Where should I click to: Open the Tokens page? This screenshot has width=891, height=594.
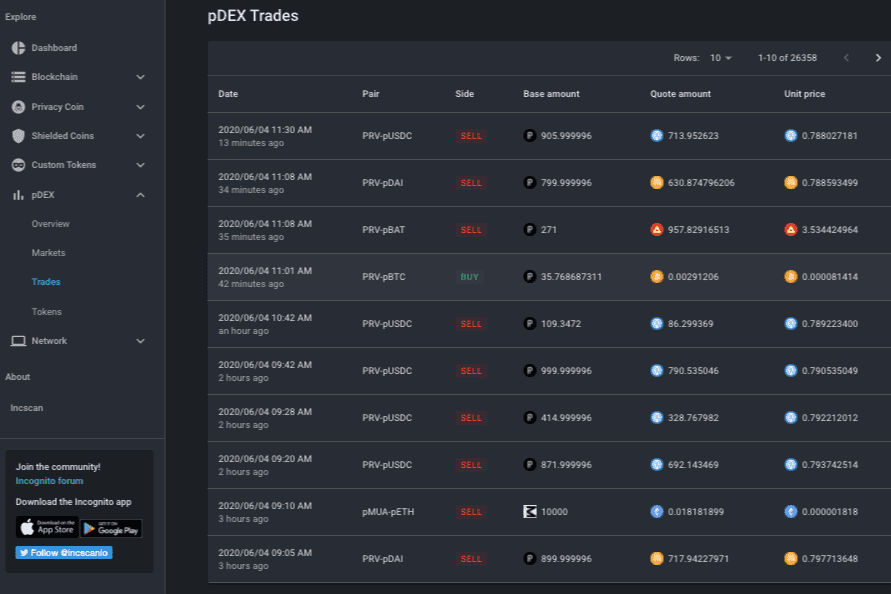click(x=48, y=311)
